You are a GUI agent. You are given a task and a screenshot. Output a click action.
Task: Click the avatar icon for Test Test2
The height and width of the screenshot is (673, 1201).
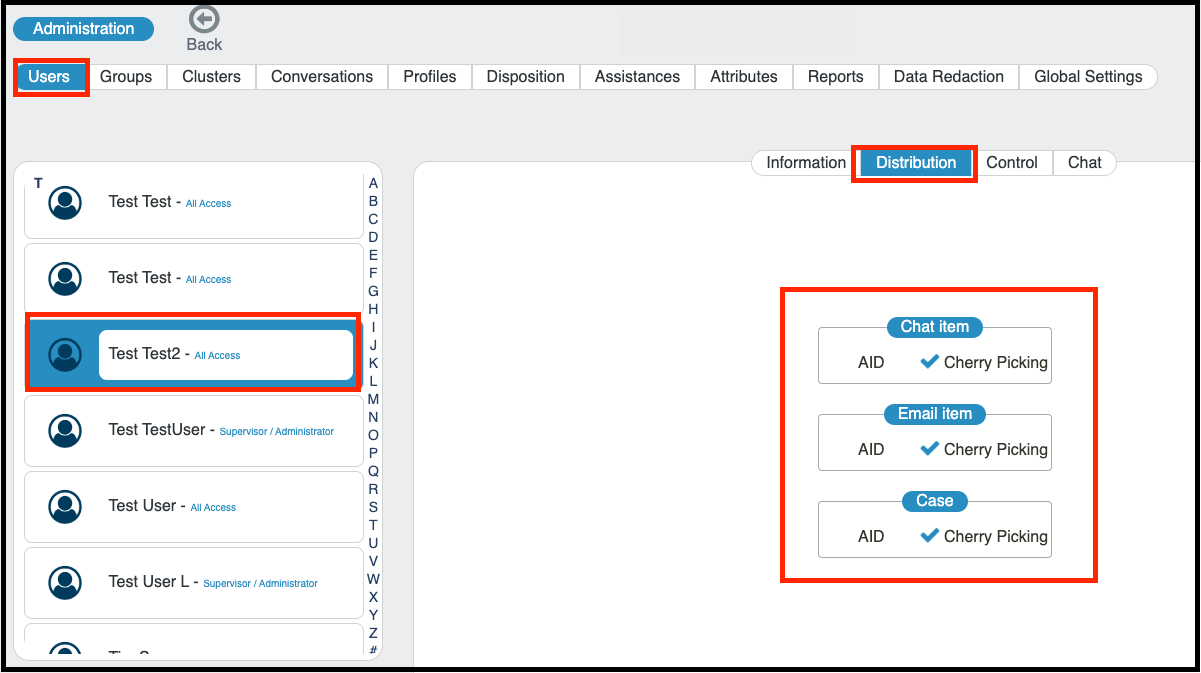[64, 353]
